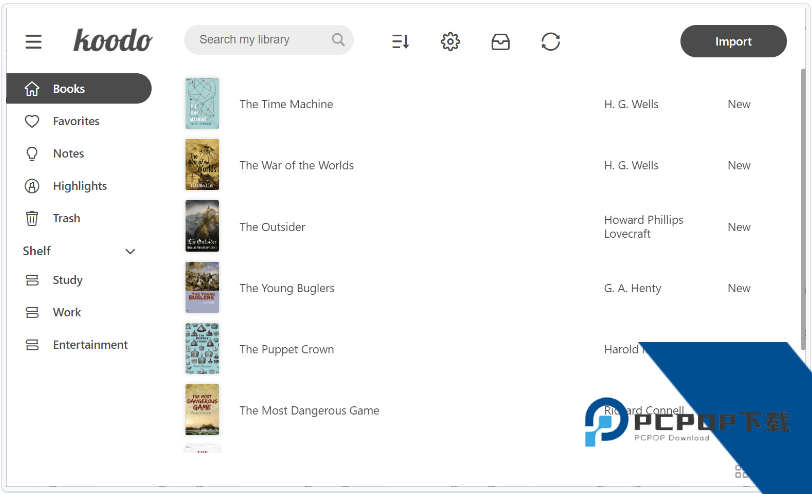The image size is (812, 494).
Task: Click the Entertainment shelf icon
Action: 32,345
